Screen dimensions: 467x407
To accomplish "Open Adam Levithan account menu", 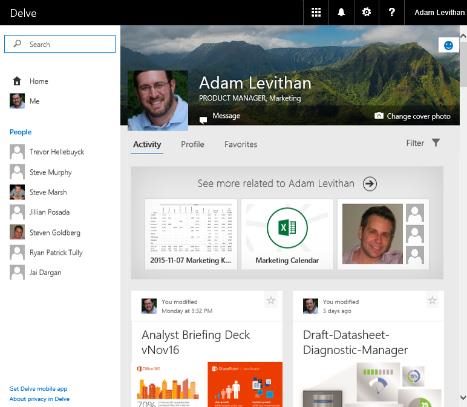I will coord(439,12).
